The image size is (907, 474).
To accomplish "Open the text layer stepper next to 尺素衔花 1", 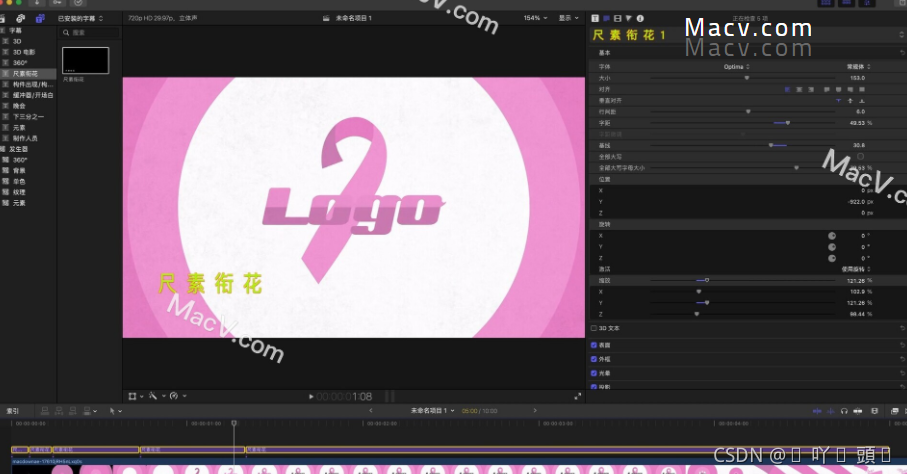I will 902,35.
